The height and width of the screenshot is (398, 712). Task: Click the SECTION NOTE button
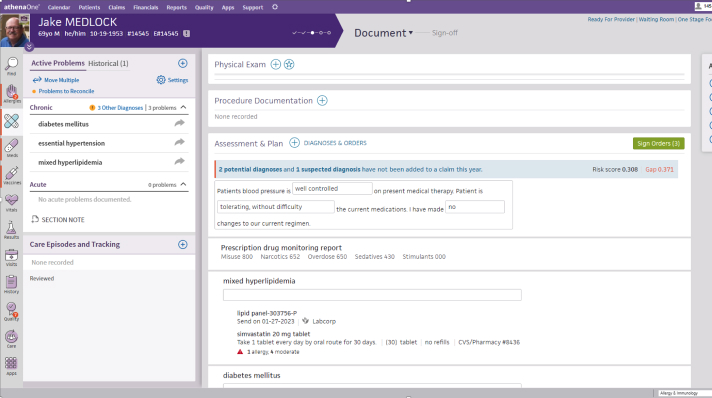[x=58, y=219]
